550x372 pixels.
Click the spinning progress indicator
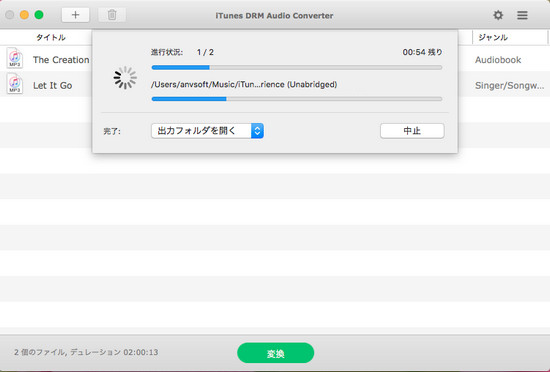click(125, 77)
